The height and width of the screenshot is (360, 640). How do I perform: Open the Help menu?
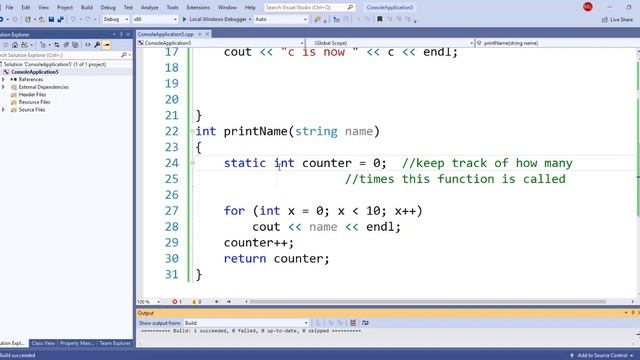(x=250, y=7)
